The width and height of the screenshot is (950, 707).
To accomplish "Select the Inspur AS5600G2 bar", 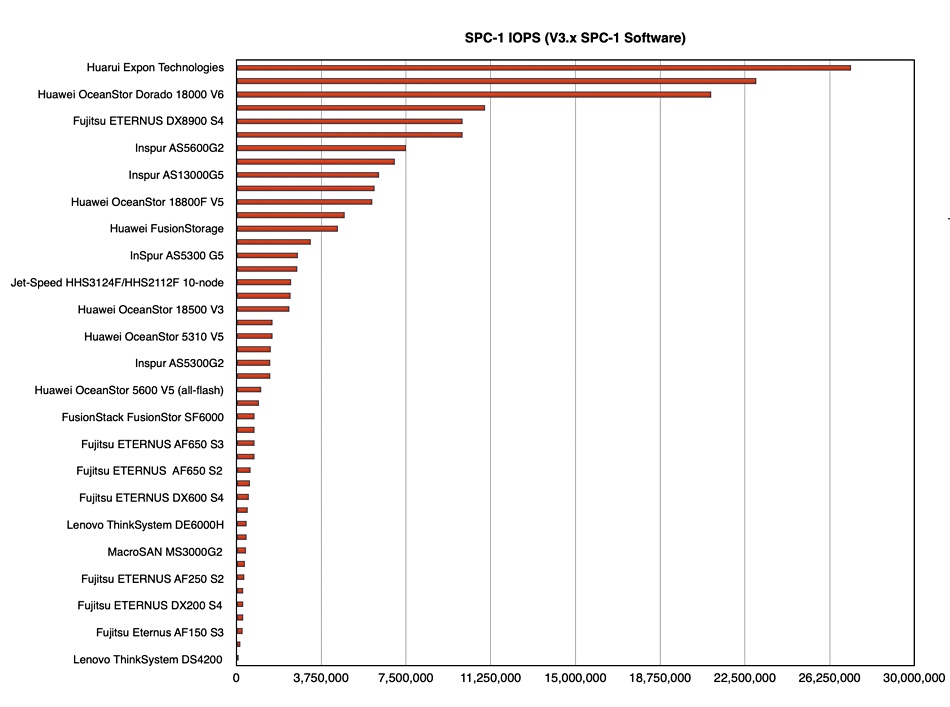I will click(321, 148).
